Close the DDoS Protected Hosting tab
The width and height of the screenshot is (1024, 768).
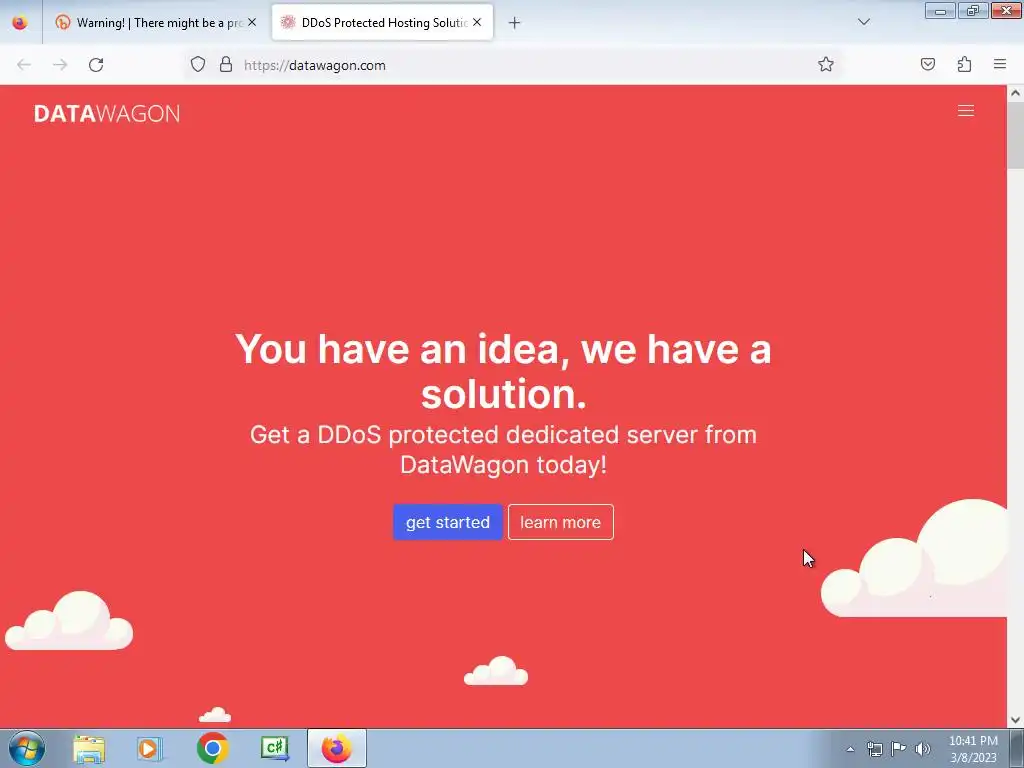click(x=477, y=23)
